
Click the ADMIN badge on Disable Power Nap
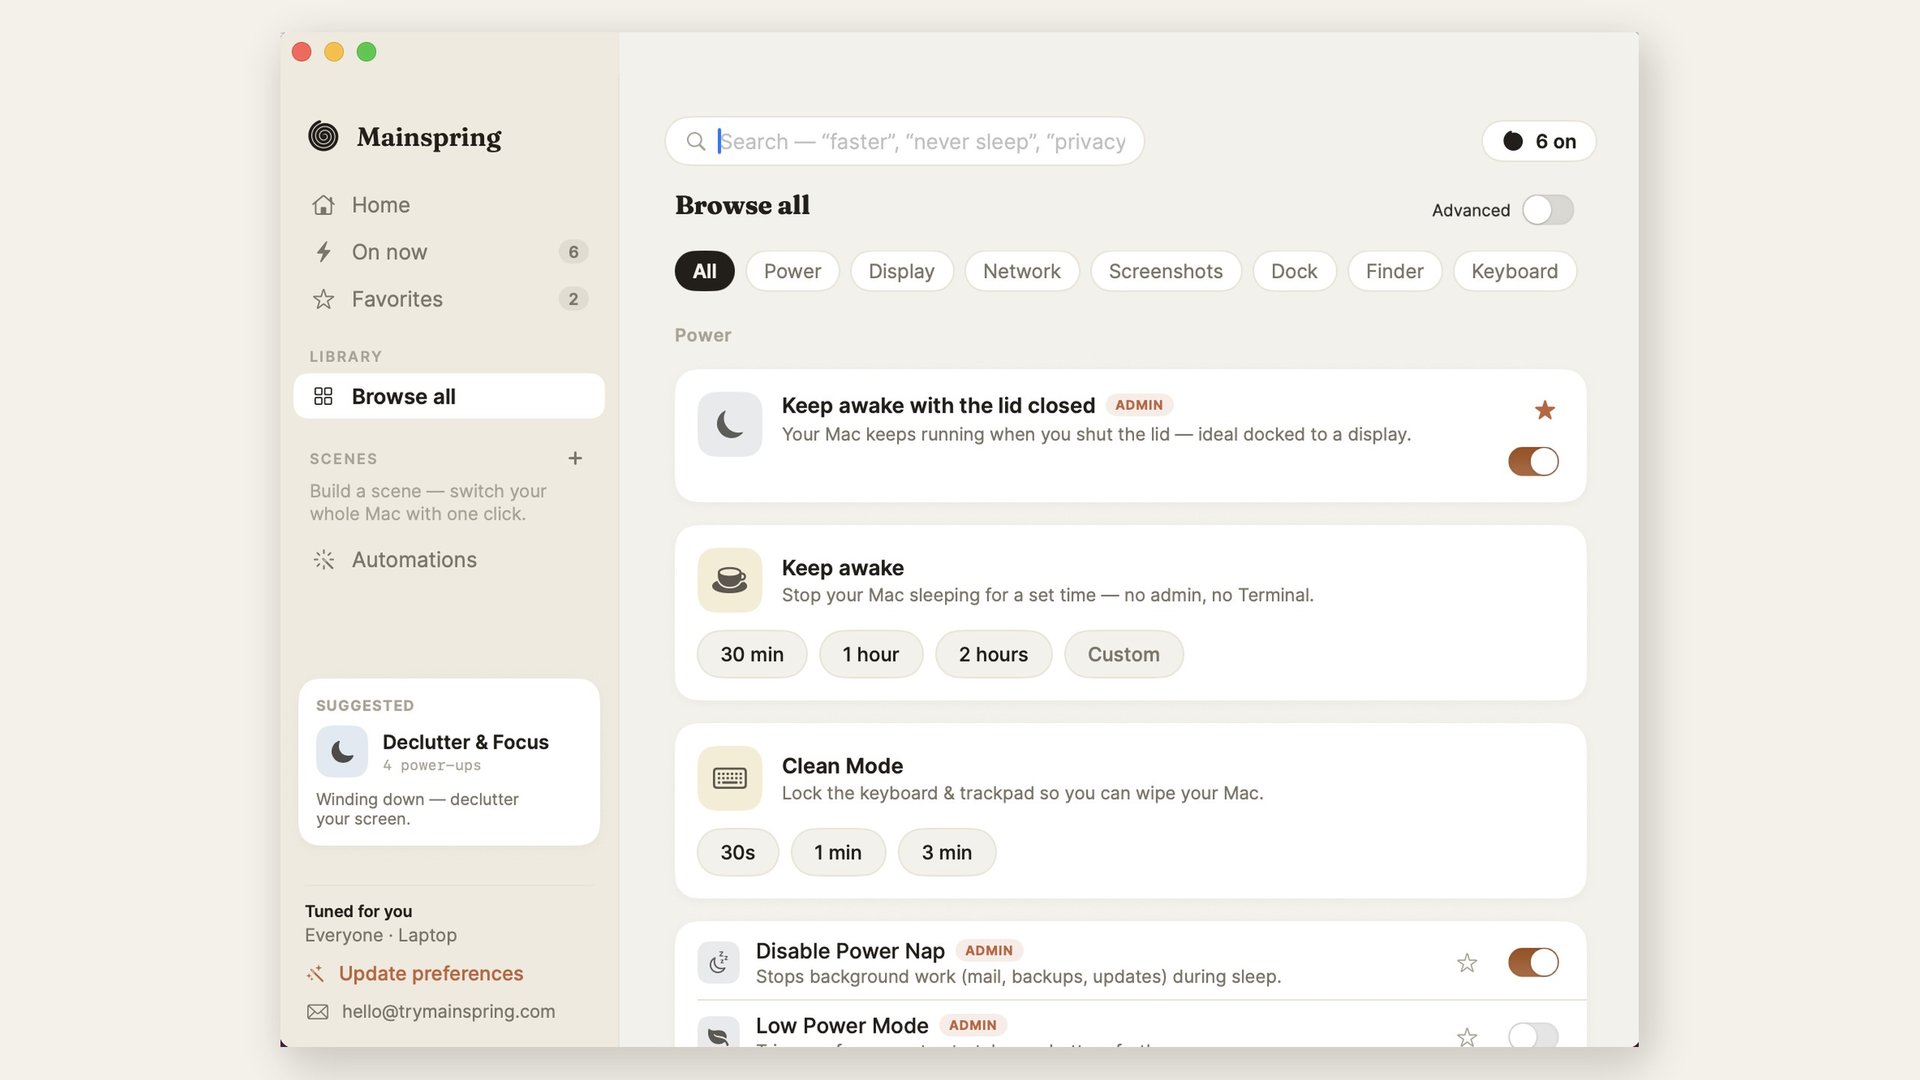pyautogui.click(x=989, y=951)
